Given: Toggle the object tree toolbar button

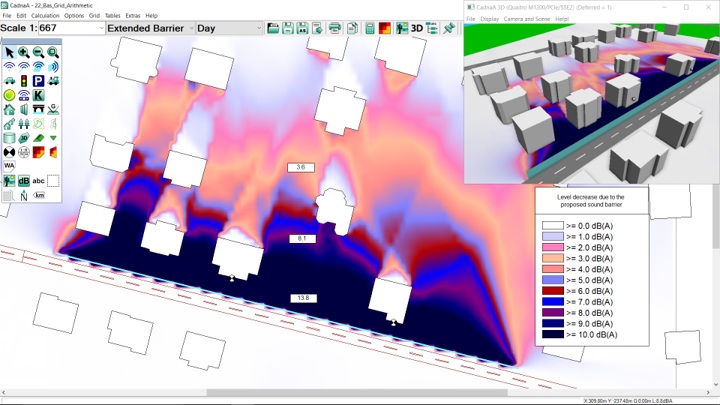Looking at the screenshot, I should click(x=432, y=28).
